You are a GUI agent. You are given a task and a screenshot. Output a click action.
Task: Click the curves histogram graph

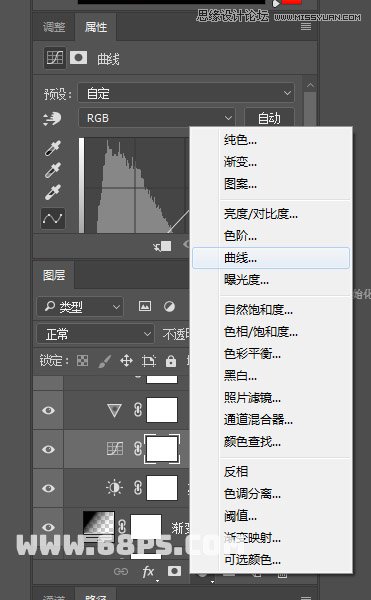tap(137, 185)
